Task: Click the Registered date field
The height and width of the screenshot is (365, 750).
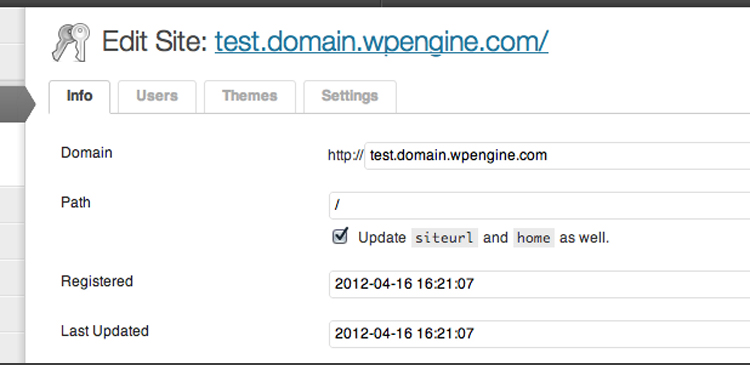Action: click(x=540, y=284)
